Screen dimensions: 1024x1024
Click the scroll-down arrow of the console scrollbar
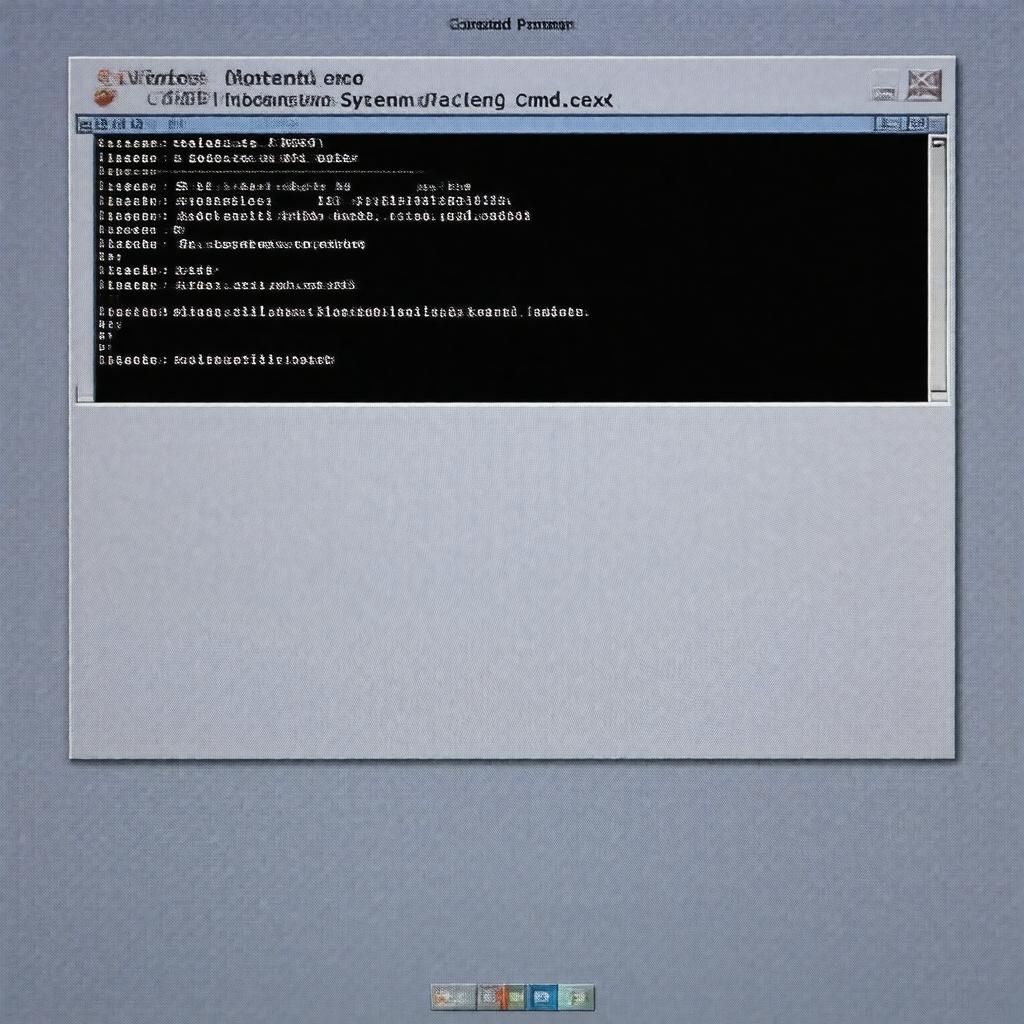point(938,393)
